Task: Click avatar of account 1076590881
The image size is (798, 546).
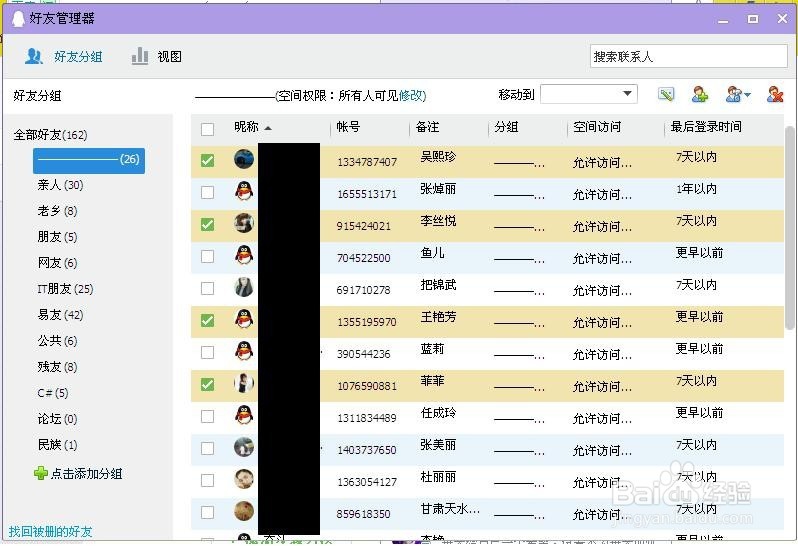Action: 244,383
